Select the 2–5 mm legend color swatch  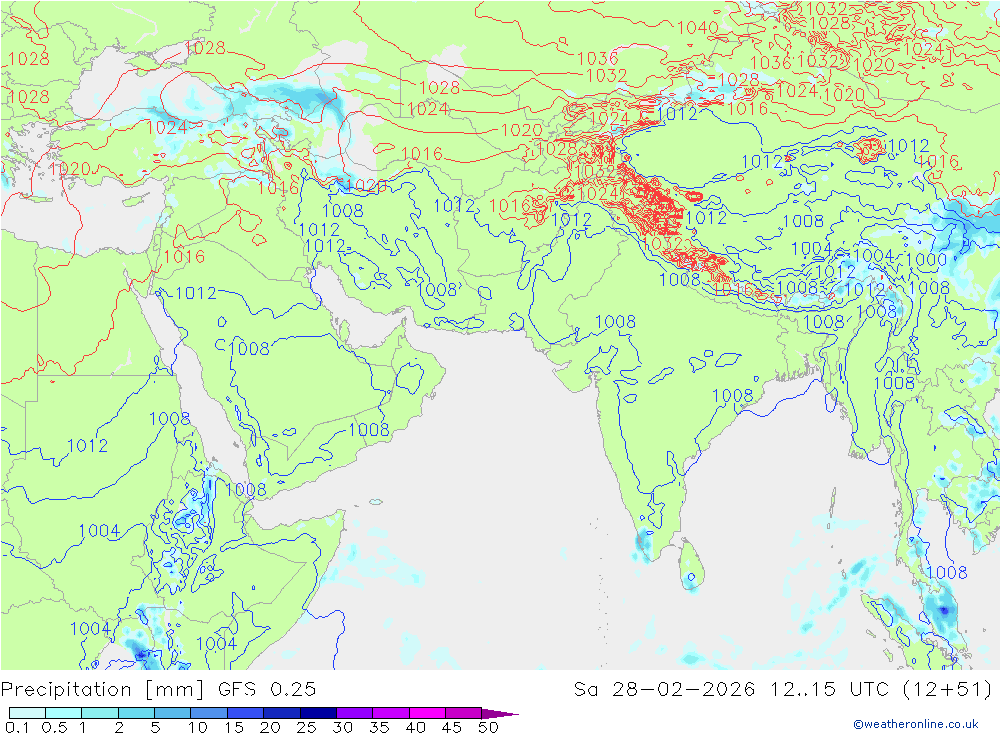click(x=136, y=713)
